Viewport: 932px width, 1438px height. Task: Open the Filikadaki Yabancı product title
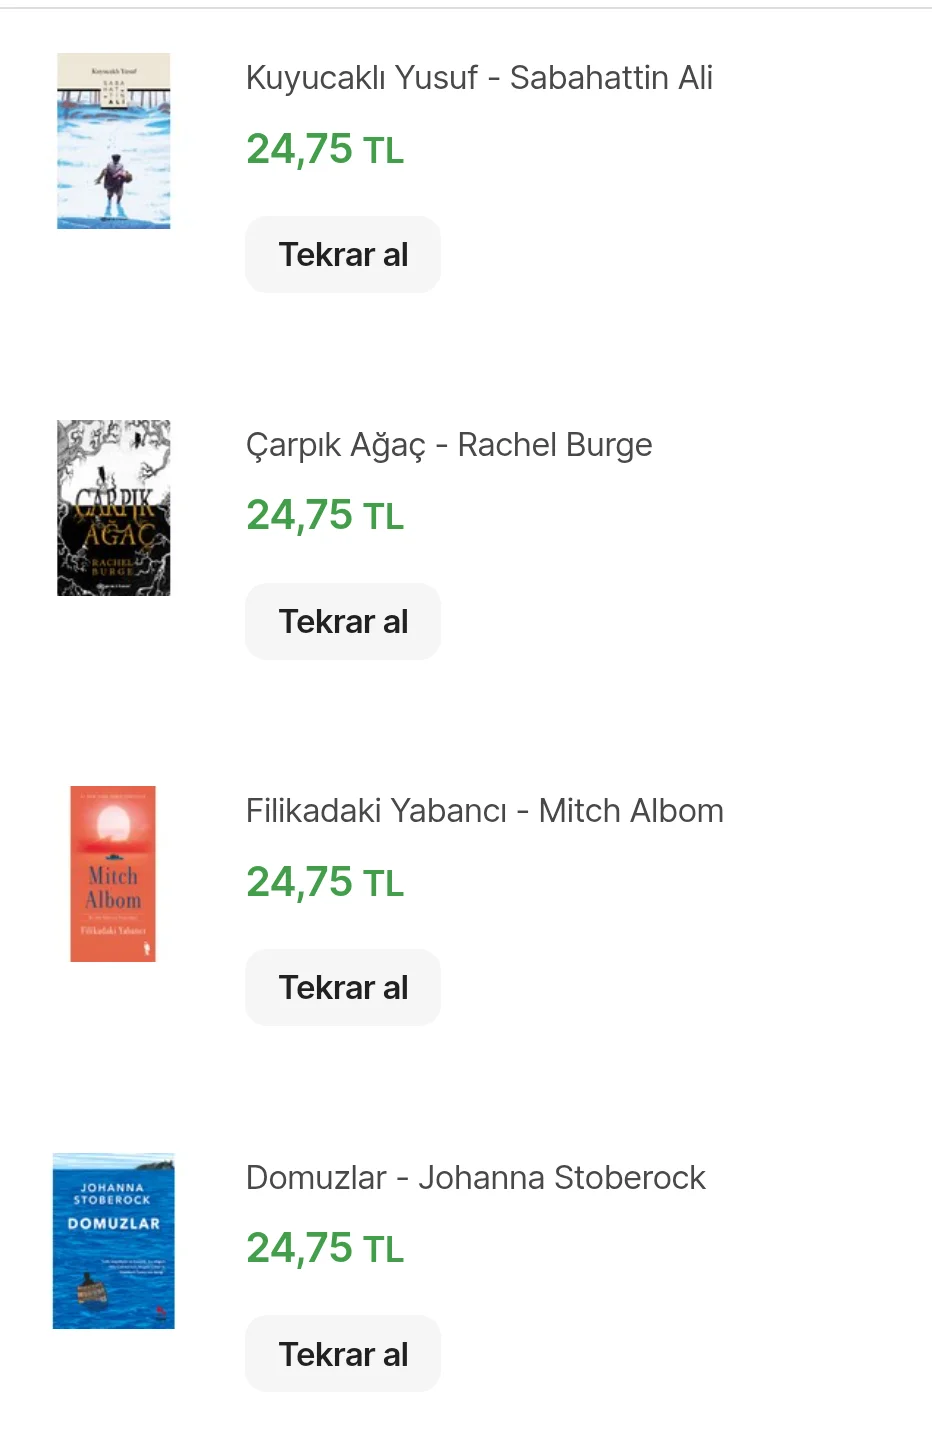pyautogui.click(x=376, y=811)
